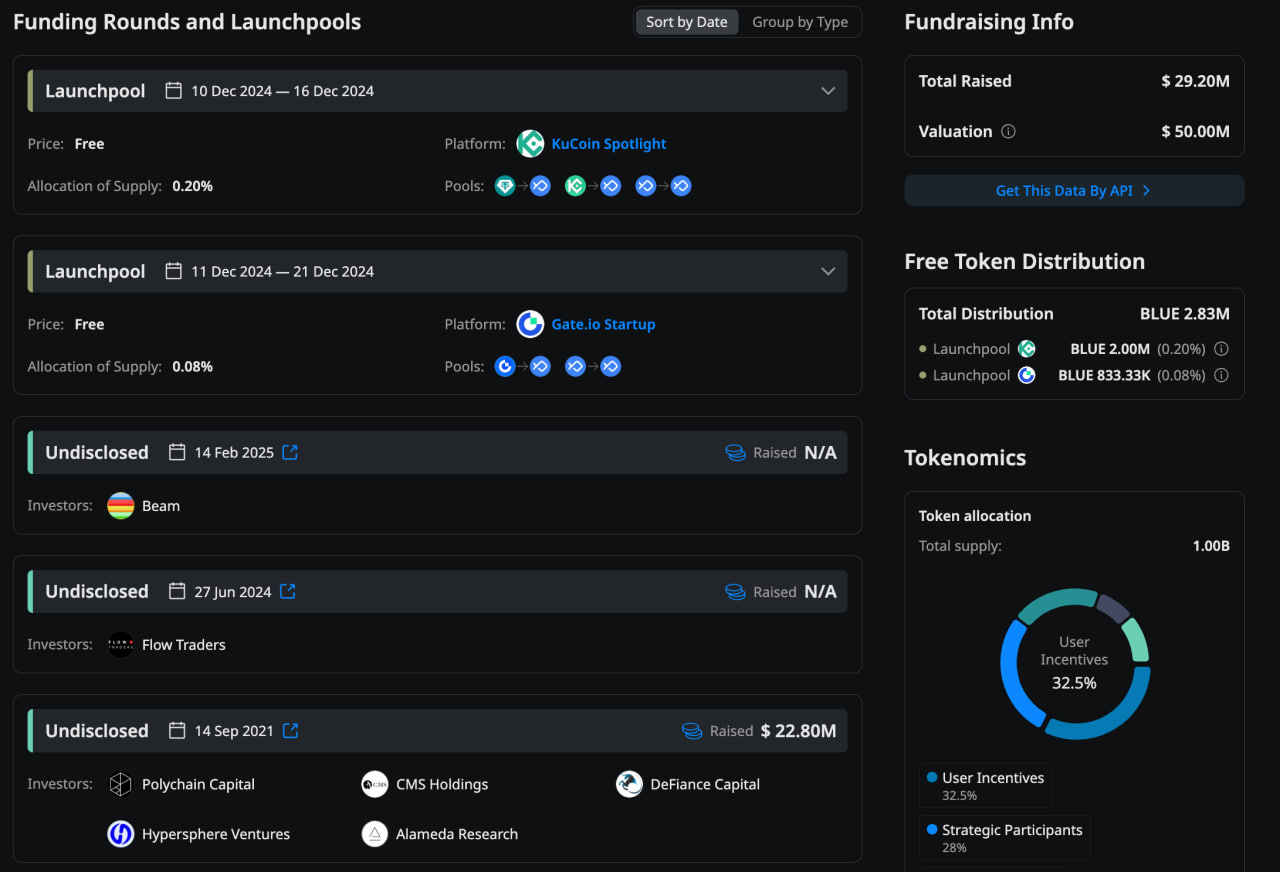The height and width of the screenshot is (872, 1280).
Task: Open the external link icon beside 14 Feb 2025
Action: coord(290,452)
